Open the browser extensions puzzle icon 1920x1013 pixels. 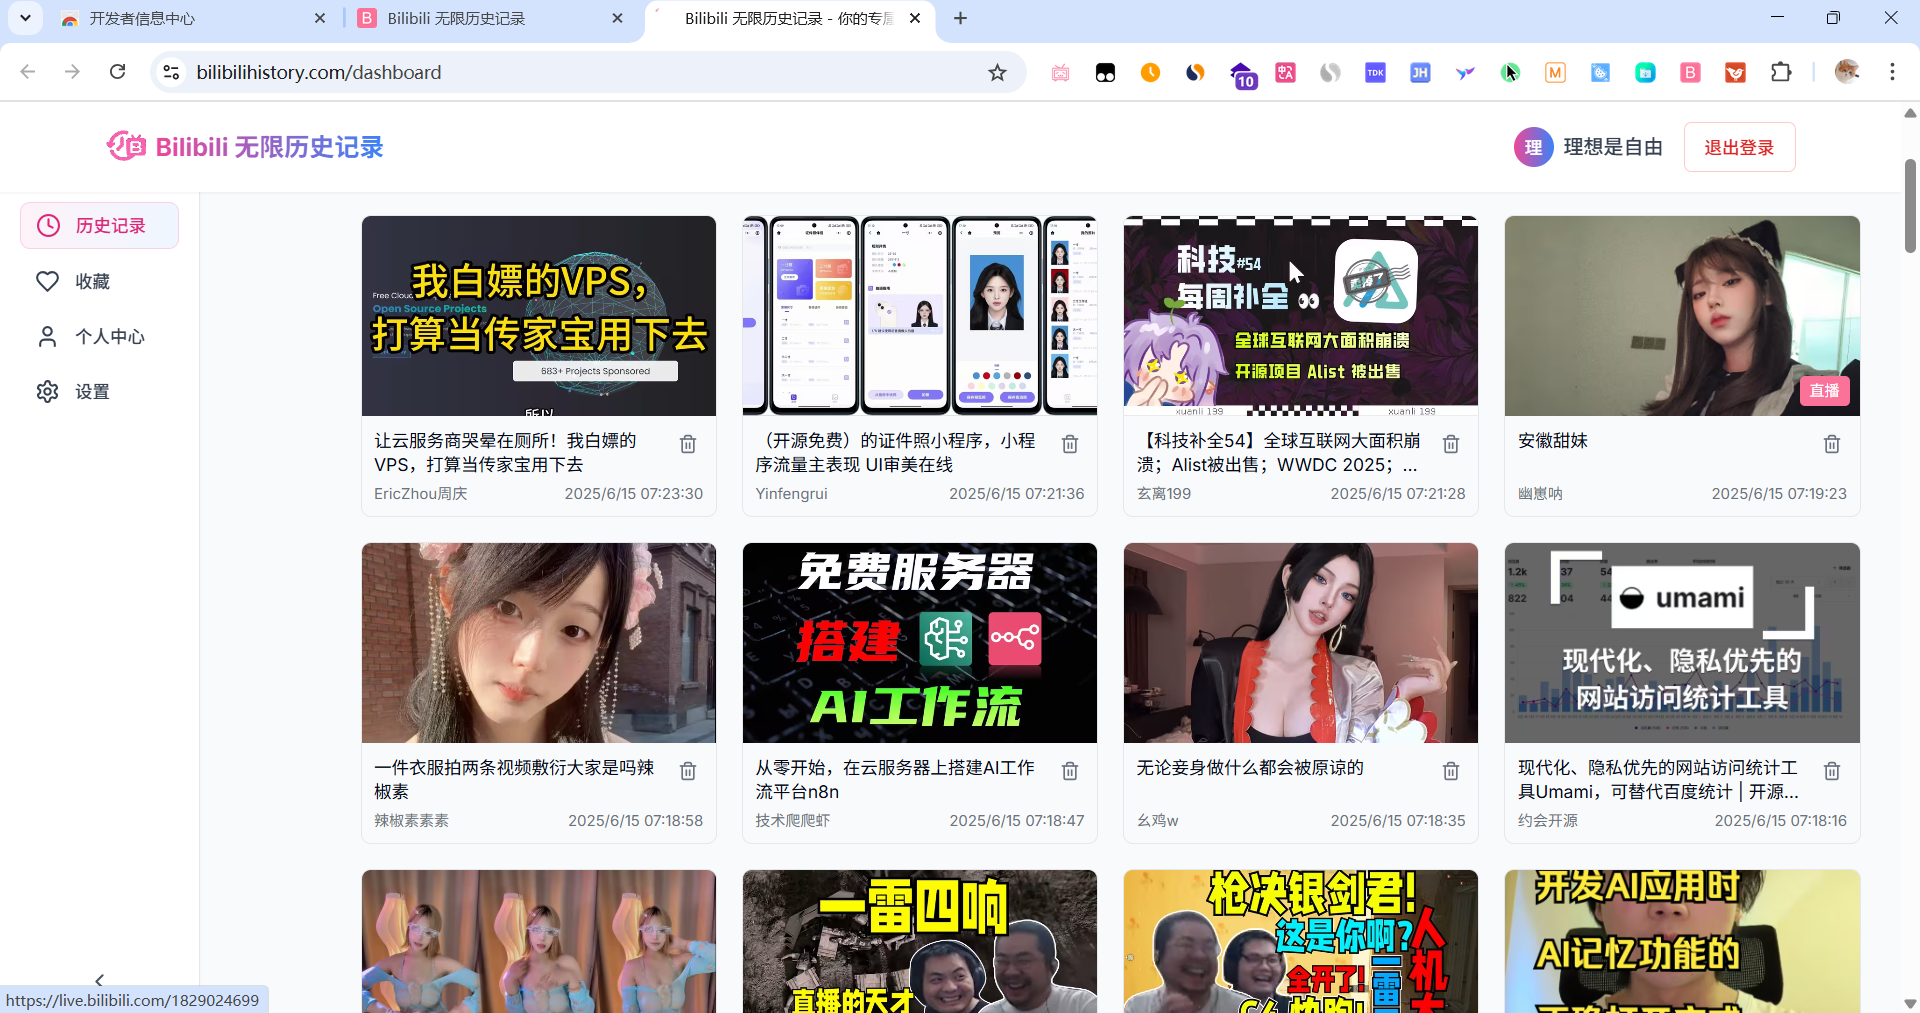pyautogui.click(x=1781, y=72)
